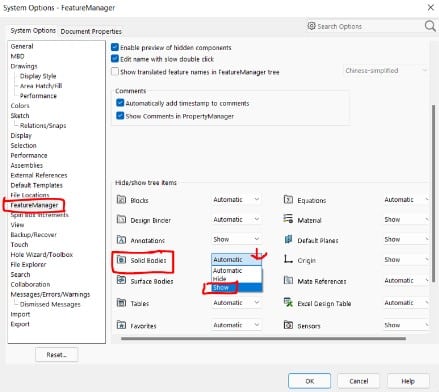Select Hole Wizard/Toolbox in the list
This screenshot has height=392, width=439.
(41, 255)
